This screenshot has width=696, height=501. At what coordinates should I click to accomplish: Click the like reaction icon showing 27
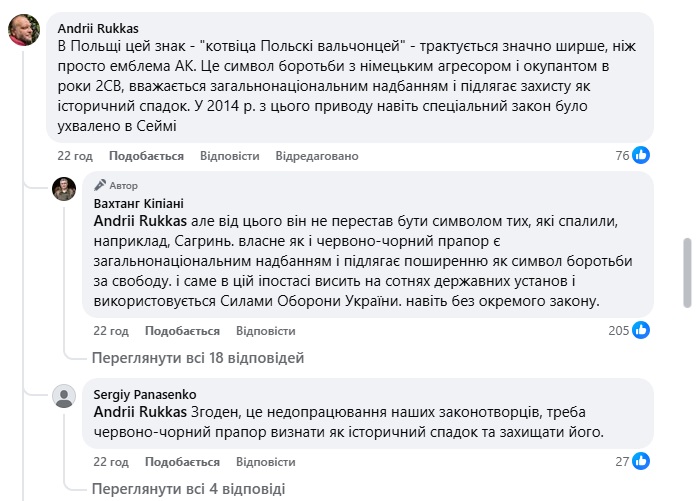pos(641,461)
